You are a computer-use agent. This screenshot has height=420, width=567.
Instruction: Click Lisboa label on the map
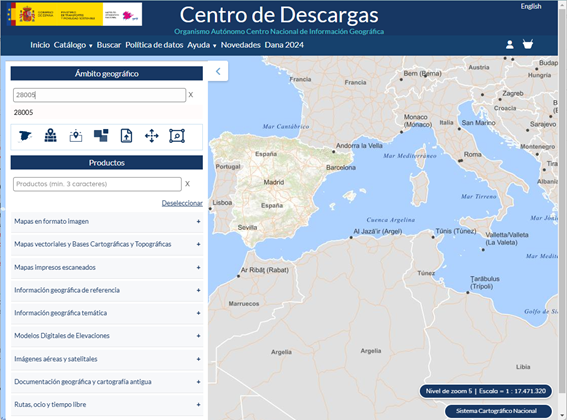(x=222, y=203)
